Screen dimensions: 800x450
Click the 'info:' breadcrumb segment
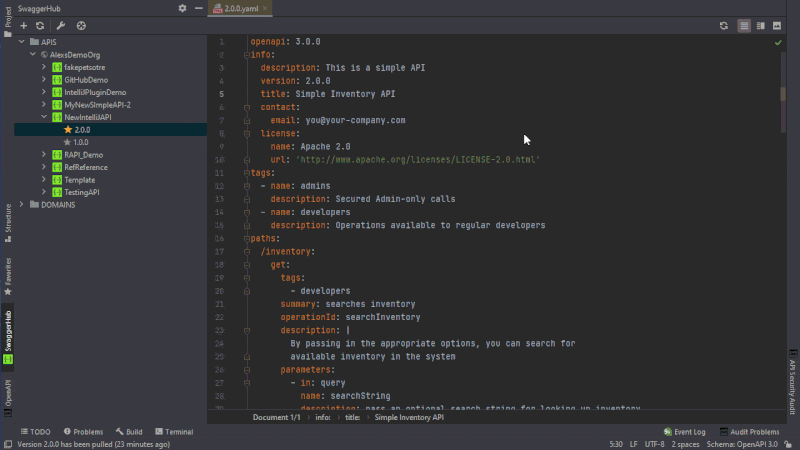(x=322, y=417)
